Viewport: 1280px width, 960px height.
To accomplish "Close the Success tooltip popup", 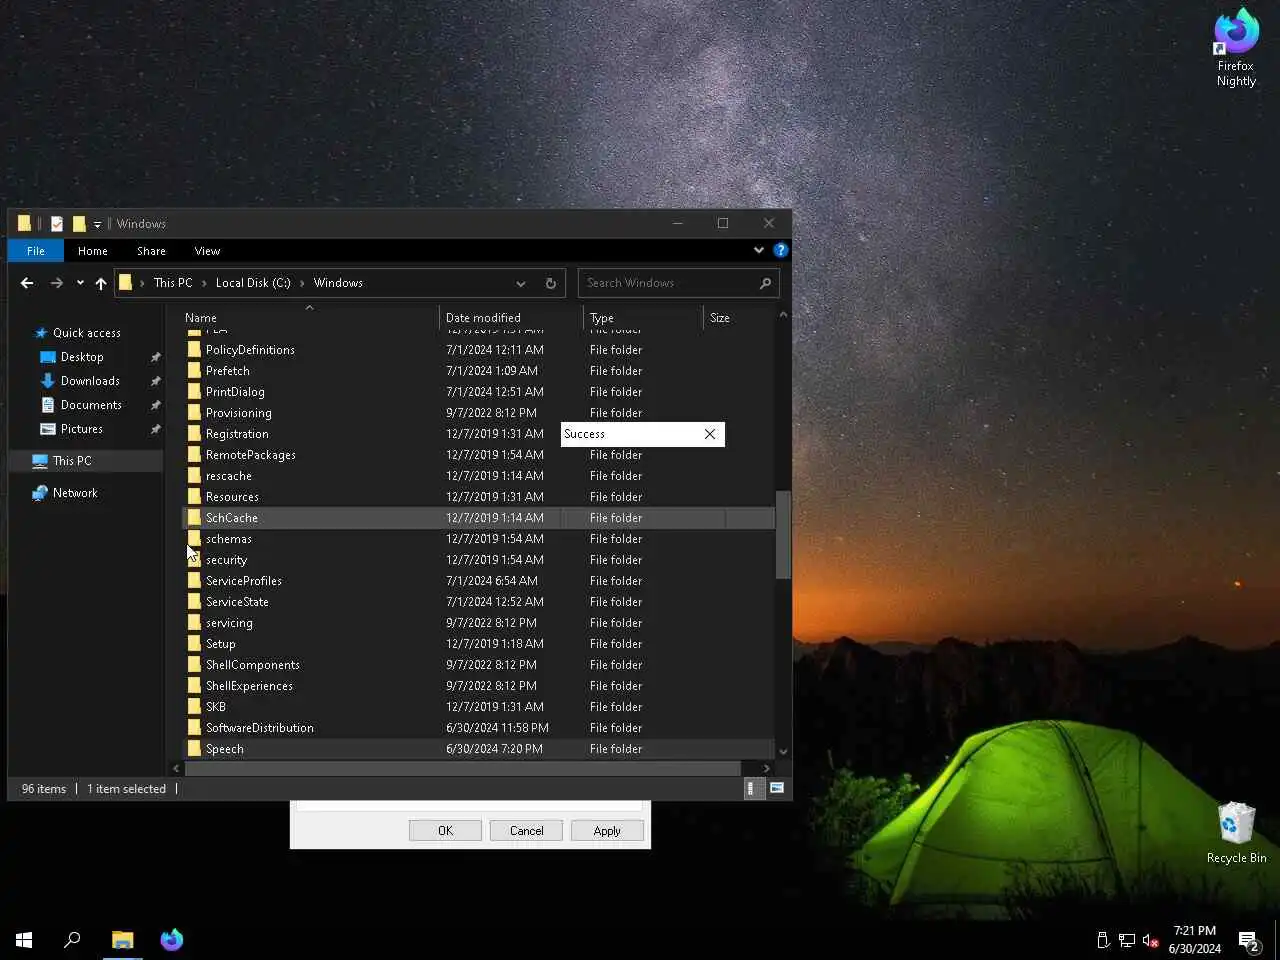I will click(710, 434).
